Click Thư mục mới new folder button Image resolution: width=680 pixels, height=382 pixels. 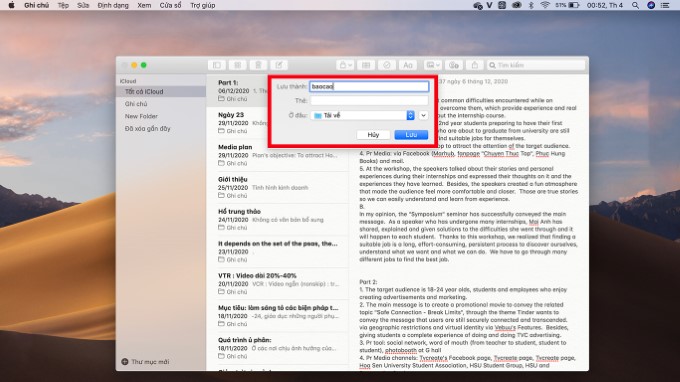click(145, 362)
